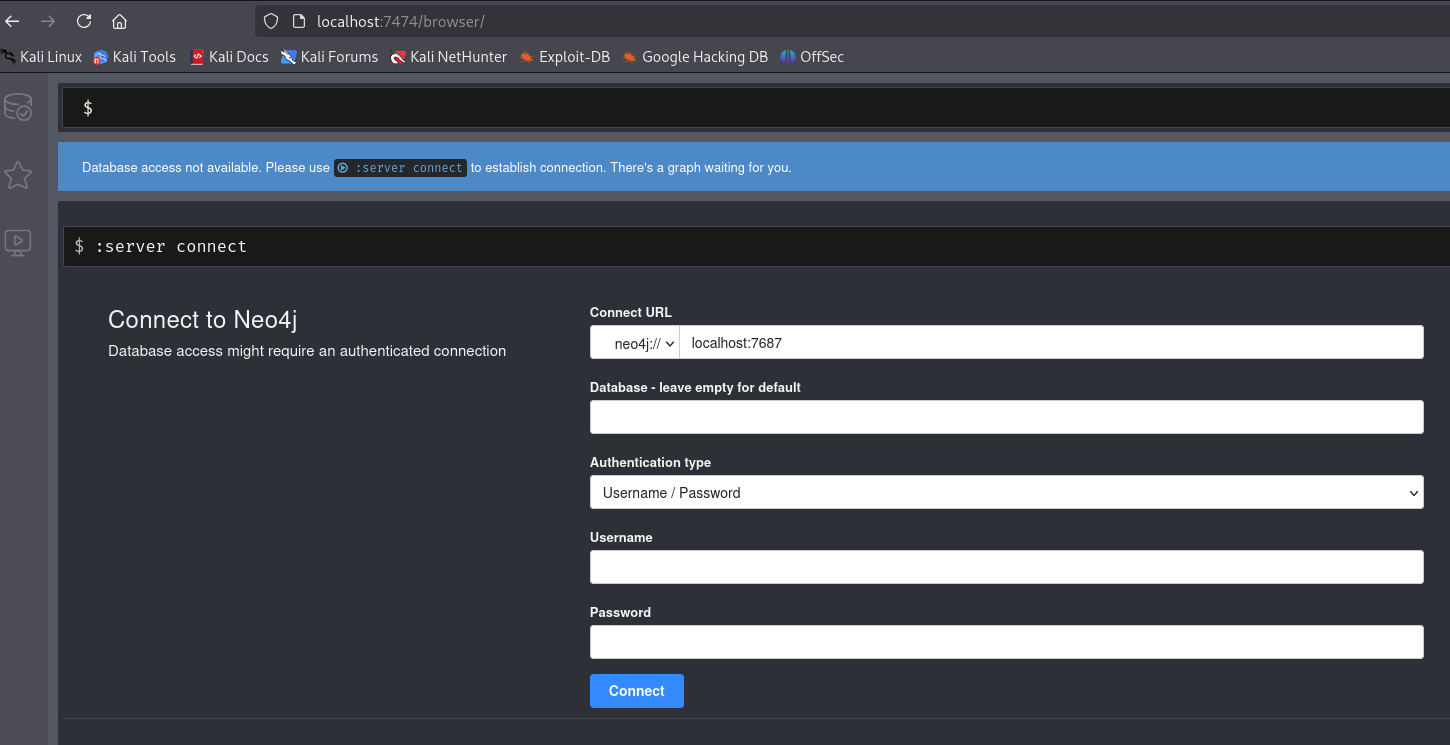
Task: Click the 'Authentication type' label
Action: 650,462
